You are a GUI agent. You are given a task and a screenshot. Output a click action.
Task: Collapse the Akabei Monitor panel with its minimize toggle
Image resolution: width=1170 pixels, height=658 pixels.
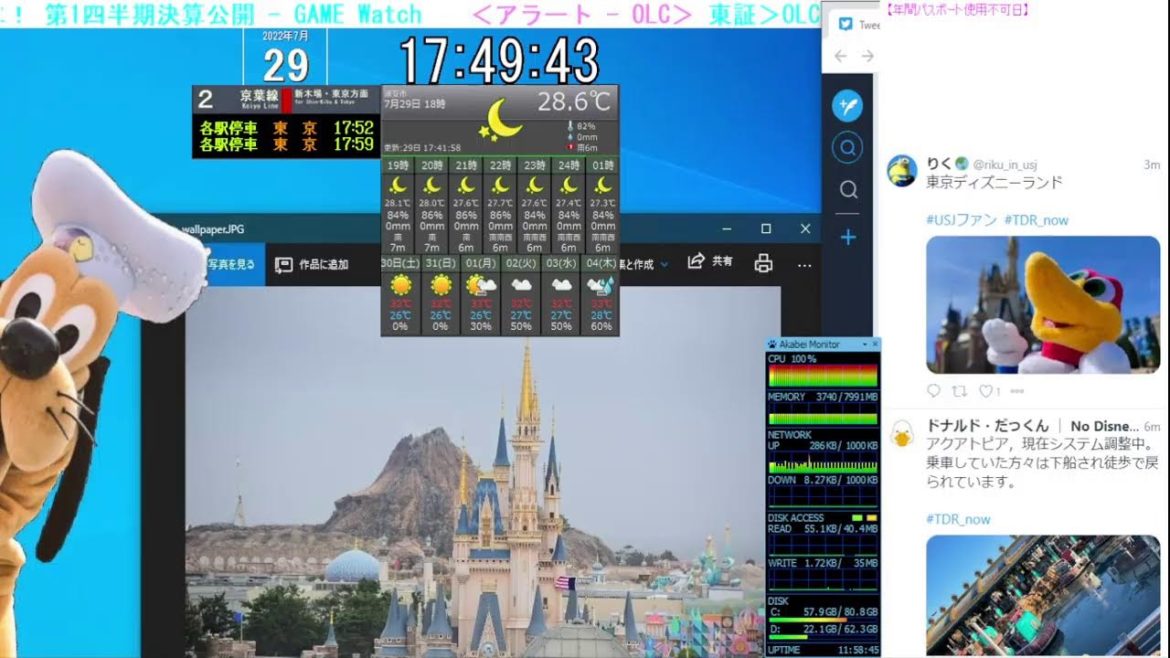point(866,344)
